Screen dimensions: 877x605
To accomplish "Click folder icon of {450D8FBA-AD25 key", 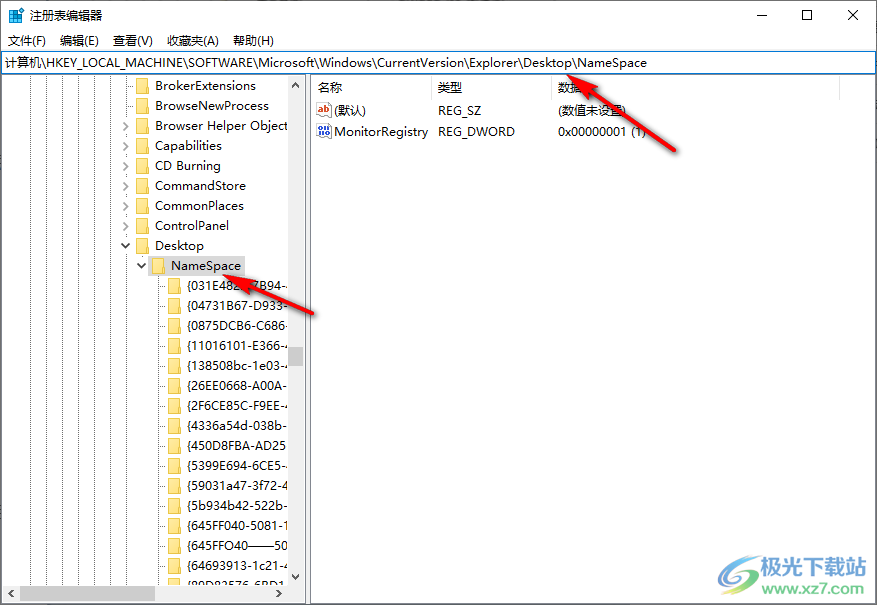I will (175, 446).
